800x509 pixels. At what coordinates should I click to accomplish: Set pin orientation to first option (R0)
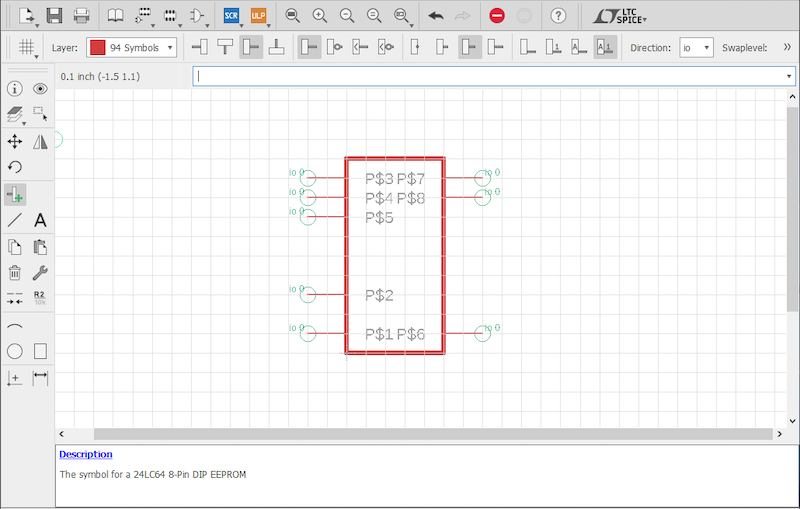[x=199, y=47]
